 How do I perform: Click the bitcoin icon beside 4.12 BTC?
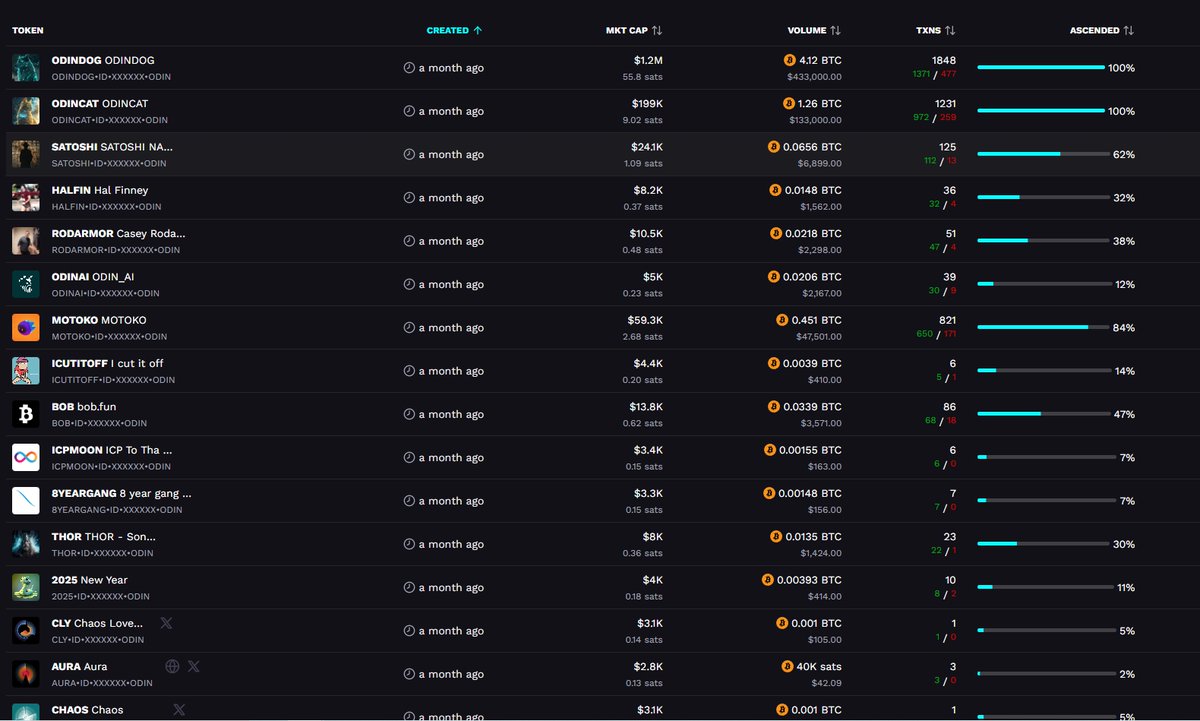tap(789, 60)
